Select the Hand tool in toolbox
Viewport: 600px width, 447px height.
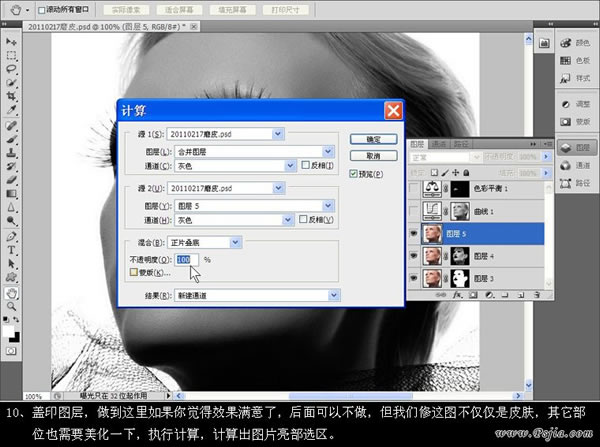11,293
